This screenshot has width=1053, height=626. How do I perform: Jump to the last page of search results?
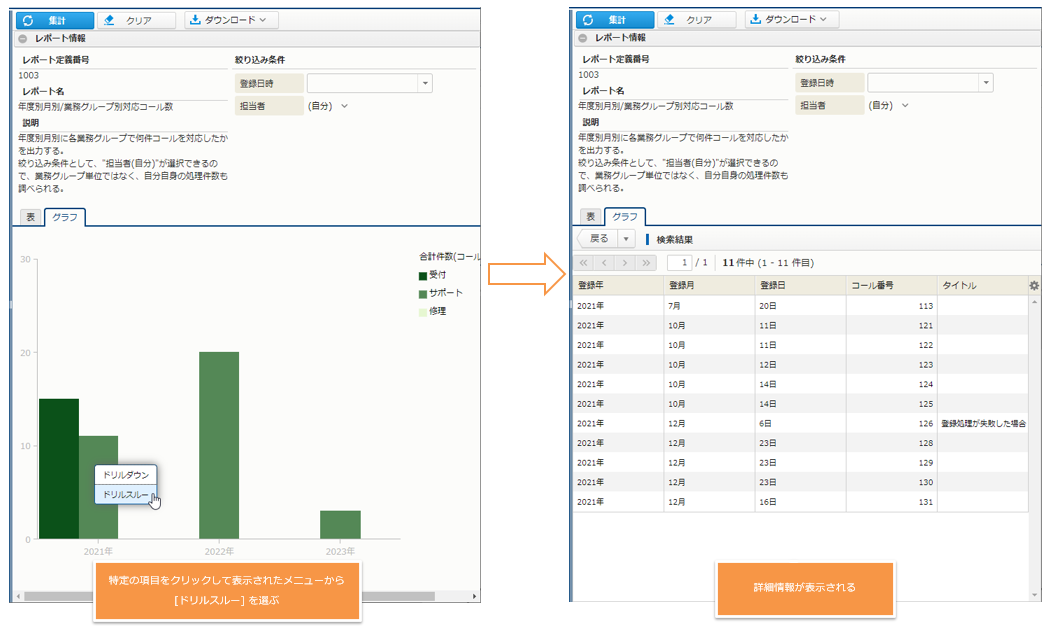coord(646,263)
